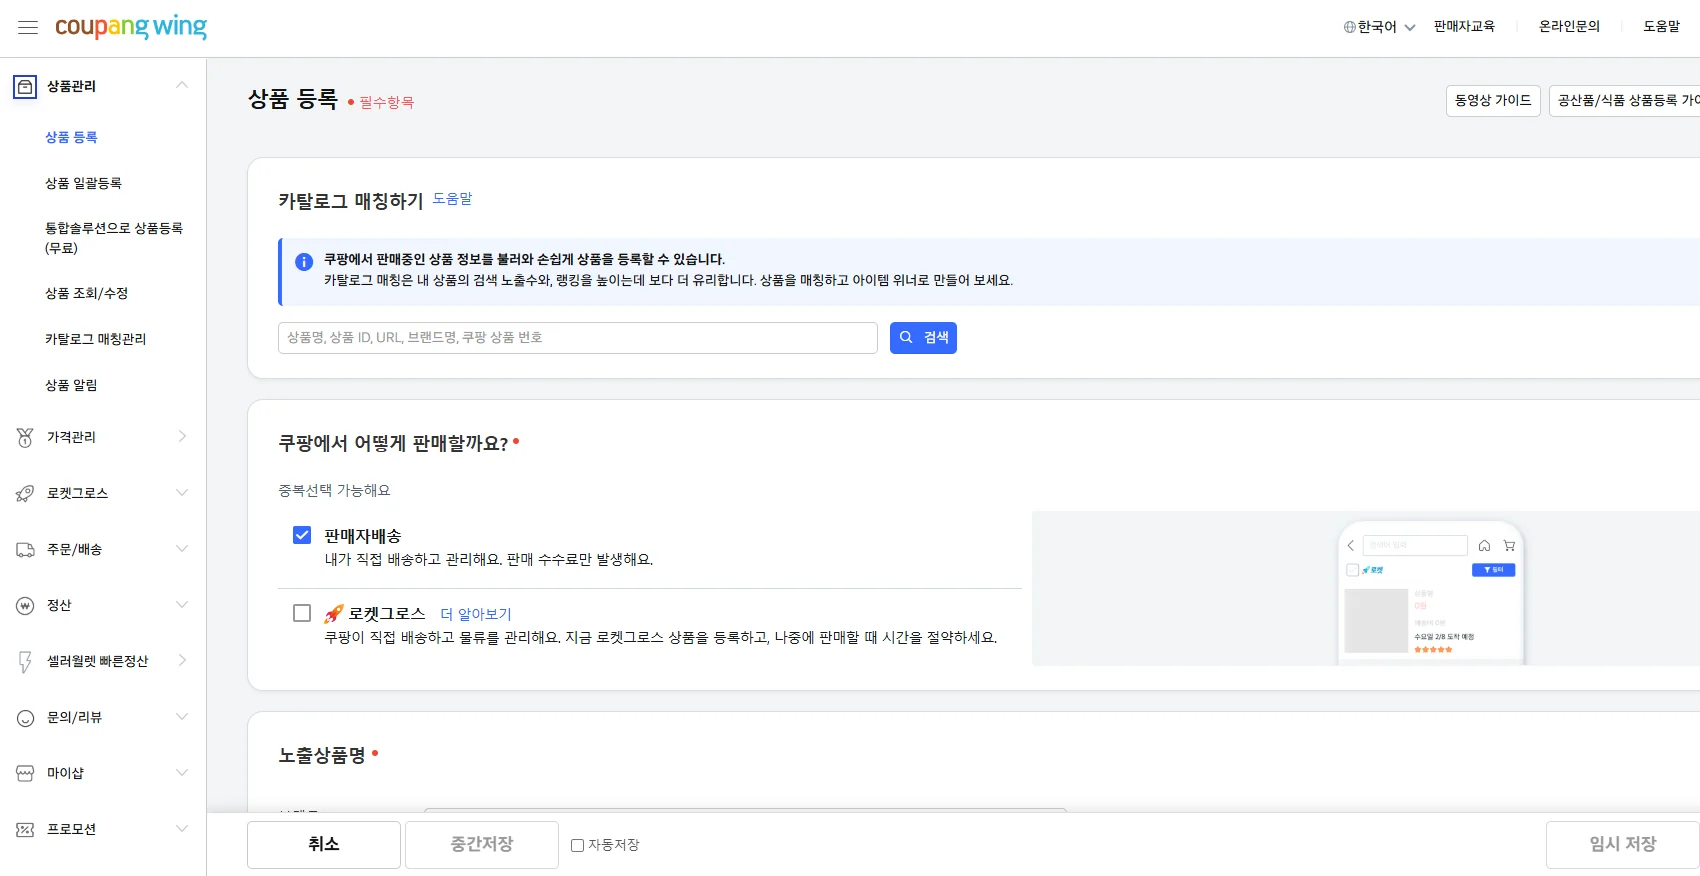Viewport: 1700px width, 876px height.
Task: Click the 필수항목 label
Action: point(386,102)
